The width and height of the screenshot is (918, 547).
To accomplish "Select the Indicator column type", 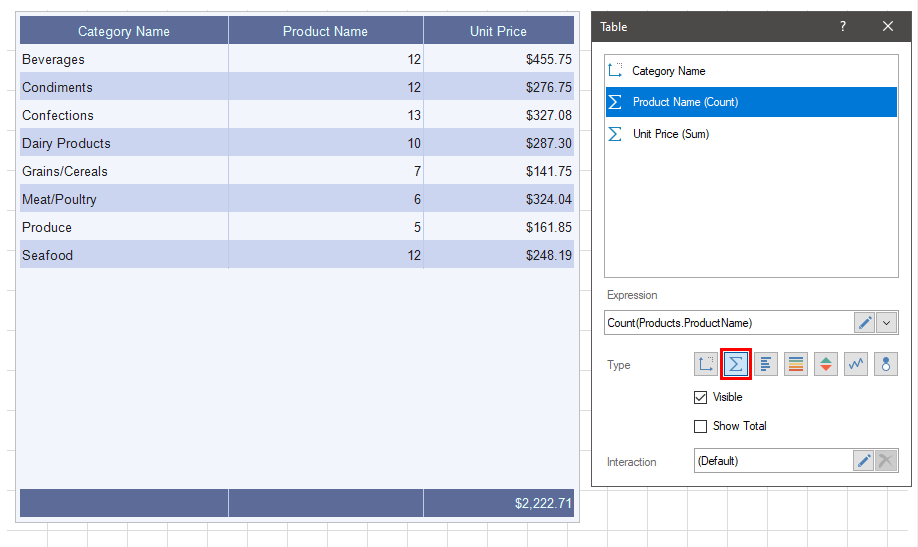I will pyautogui.click(x=826, y=365).
